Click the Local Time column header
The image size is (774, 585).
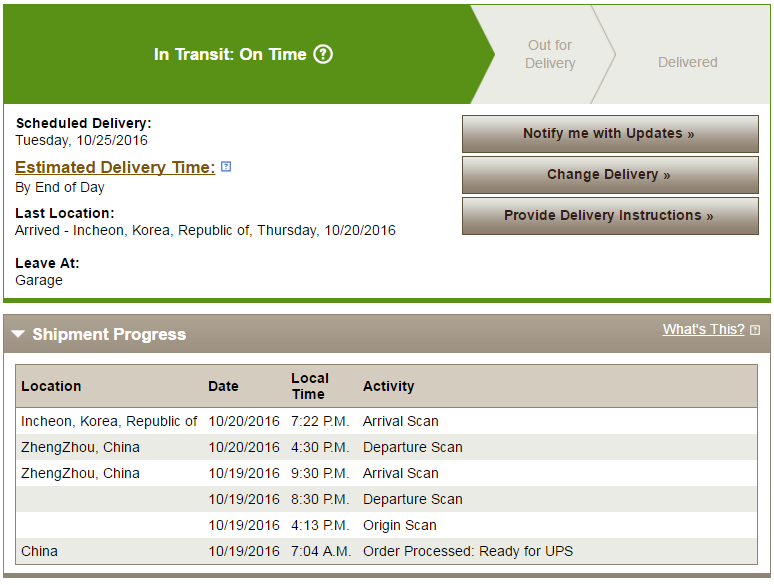309,386
